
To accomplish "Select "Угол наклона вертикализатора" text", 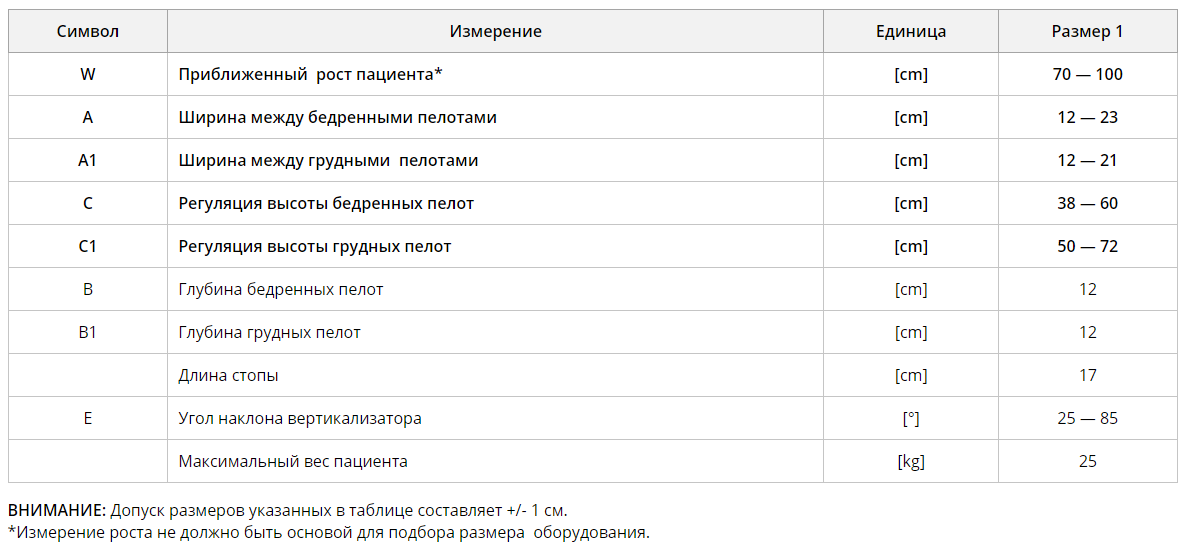I will point(300,418).
